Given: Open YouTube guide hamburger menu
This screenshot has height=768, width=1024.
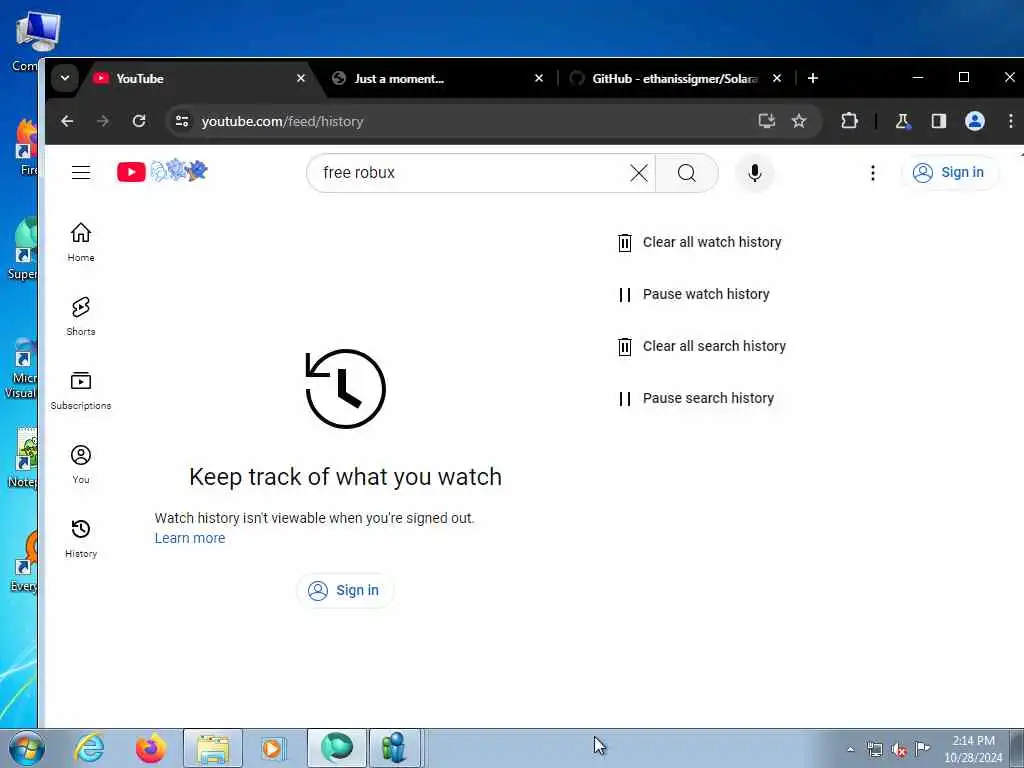Looking at the screenshot, I should tap(81, 172).
